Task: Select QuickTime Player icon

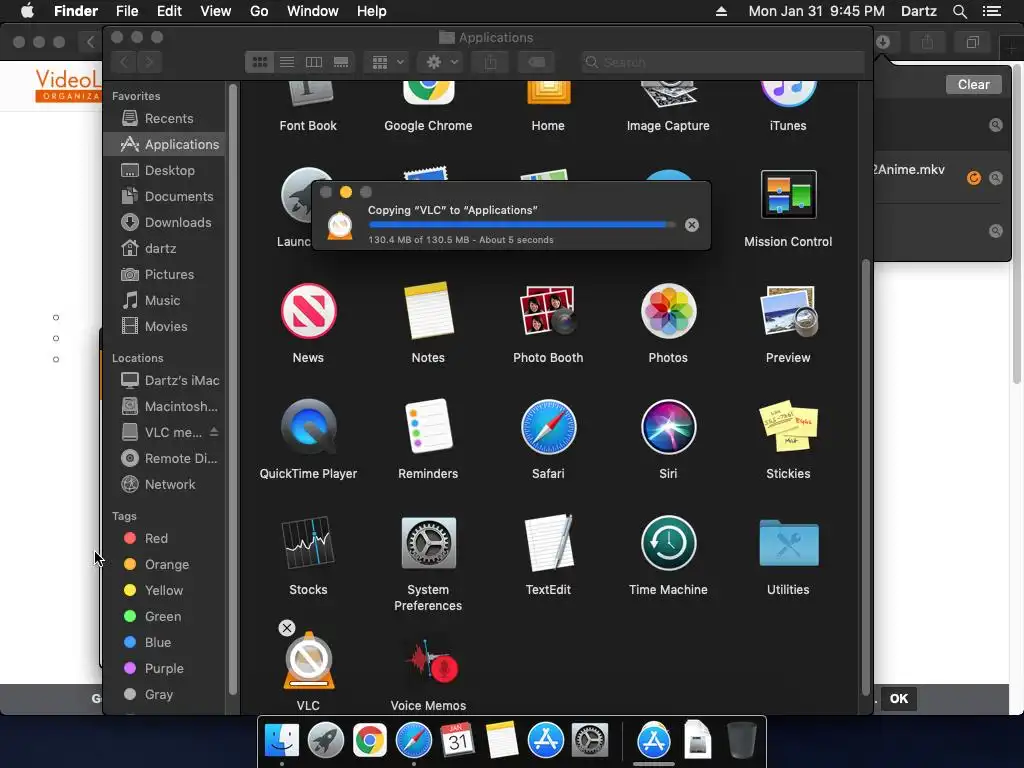Action: pos(308,427)
